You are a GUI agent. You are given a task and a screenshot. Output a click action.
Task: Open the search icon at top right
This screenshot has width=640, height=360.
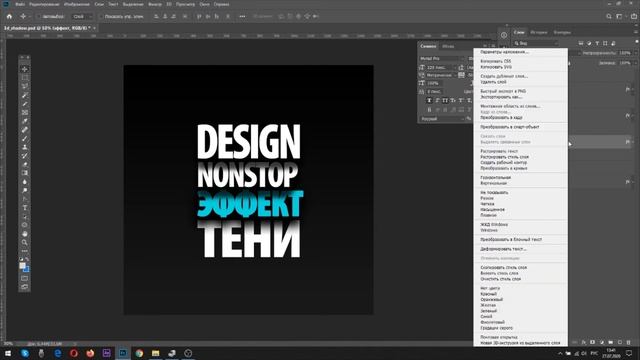click(609, 16)
